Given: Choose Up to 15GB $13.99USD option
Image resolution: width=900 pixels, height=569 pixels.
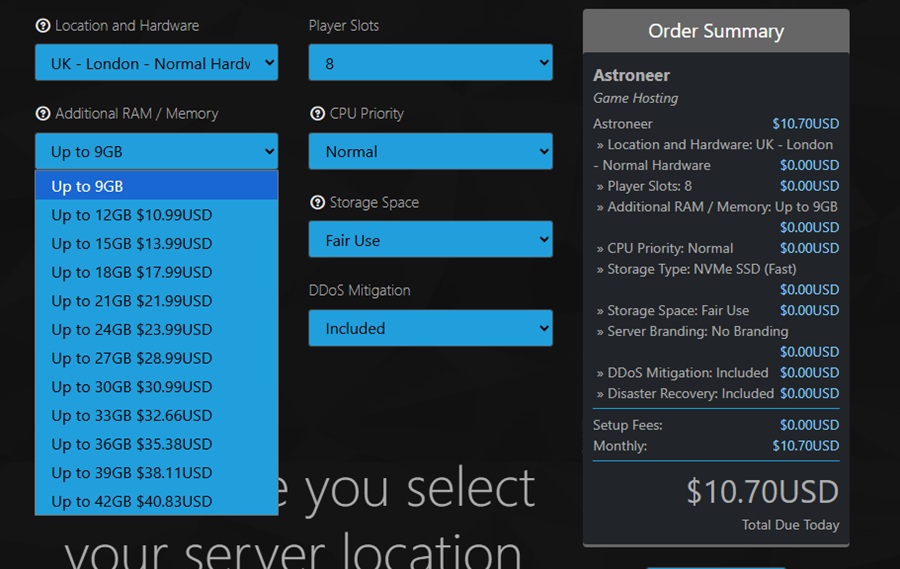Looking at the screenshot, I should click(x=156, y=243).
